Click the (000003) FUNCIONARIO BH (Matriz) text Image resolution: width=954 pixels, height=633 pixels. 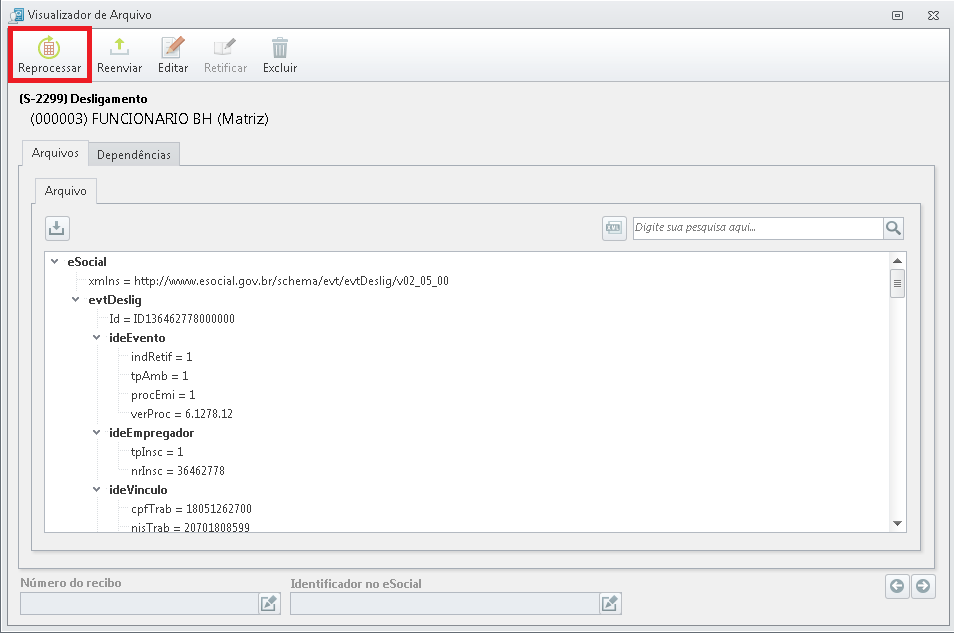click(x=149, y=119)
